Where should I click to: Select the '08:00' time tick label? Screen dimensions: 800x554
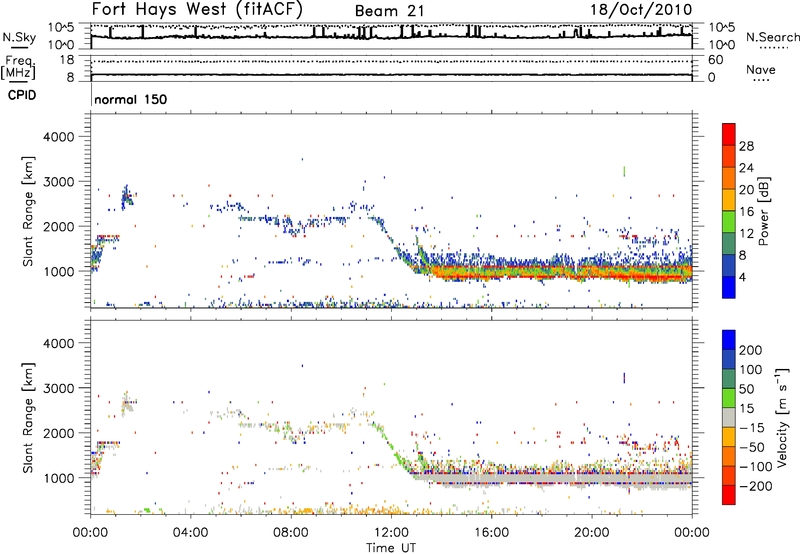[291, 533]
